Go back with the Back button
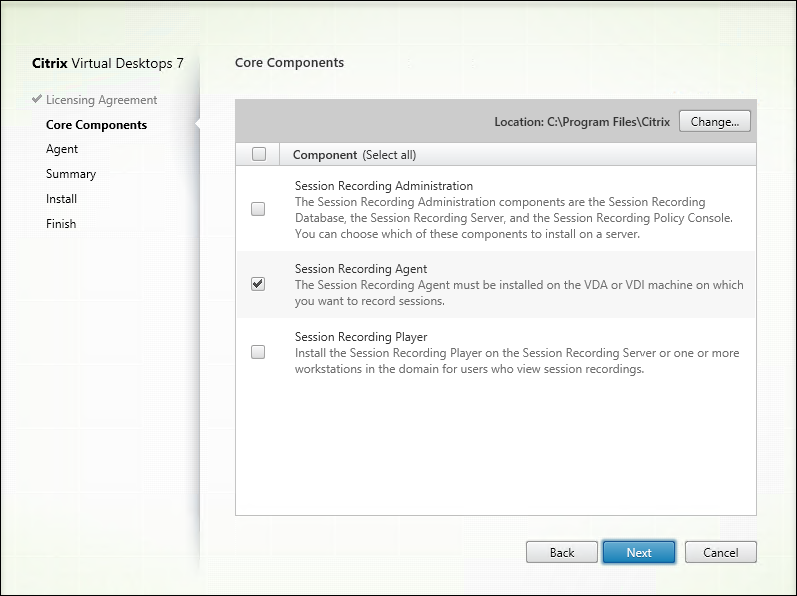The height and width of the screenshot is (596, 797). 562,552
